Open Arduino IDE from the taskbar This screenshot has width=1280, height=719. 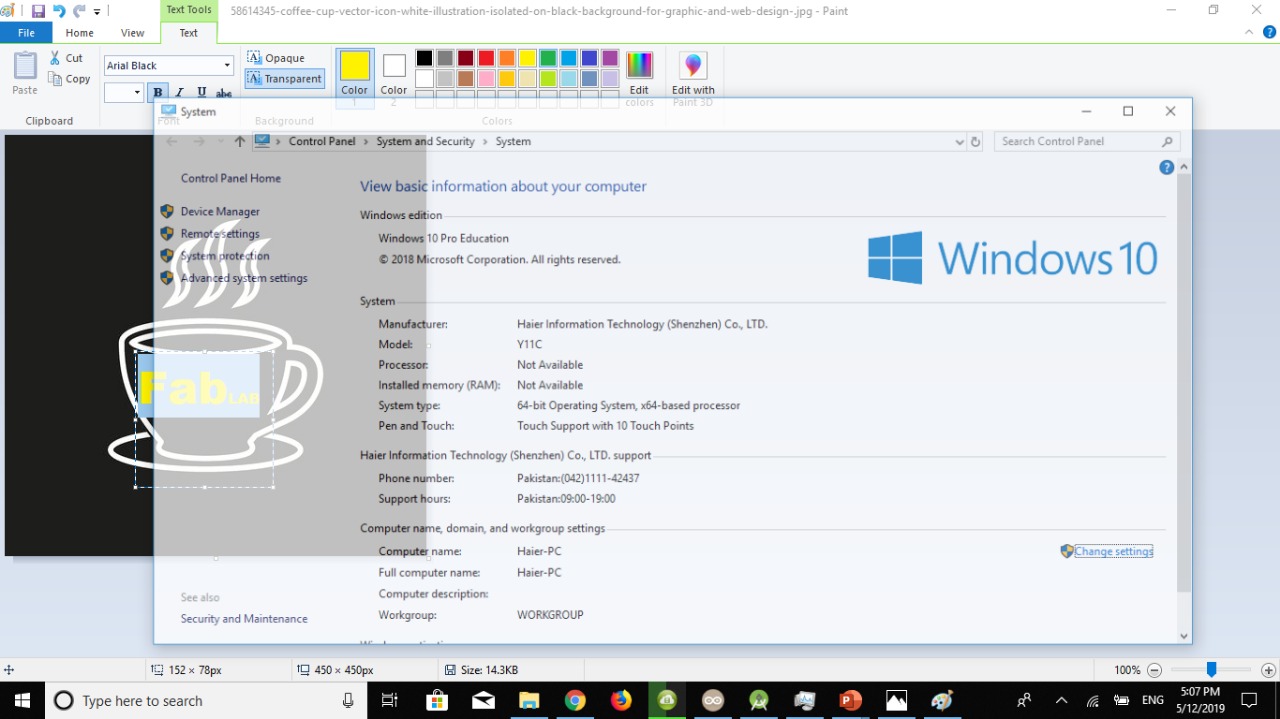713,701
